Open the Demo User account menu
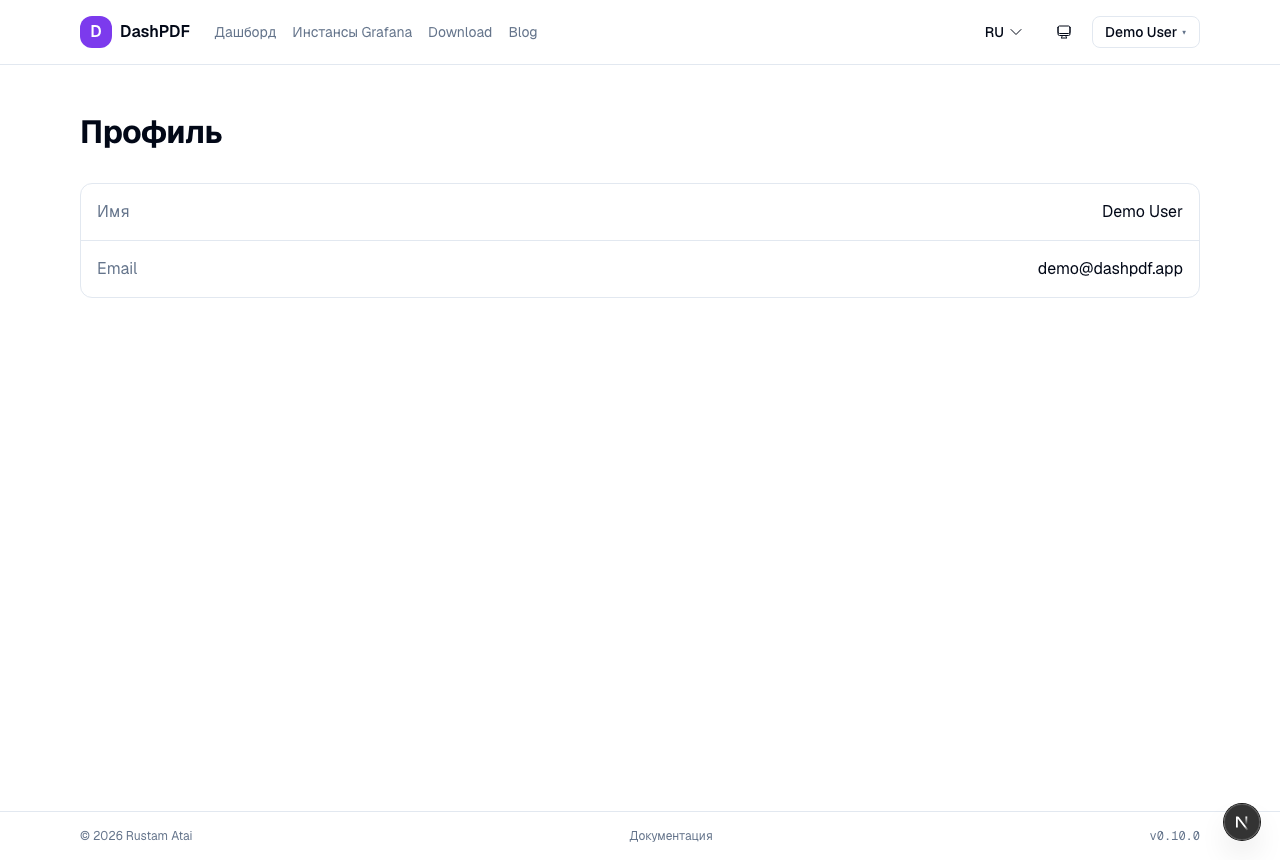This screenshot has height=860, width=1280. (1146, 32)
